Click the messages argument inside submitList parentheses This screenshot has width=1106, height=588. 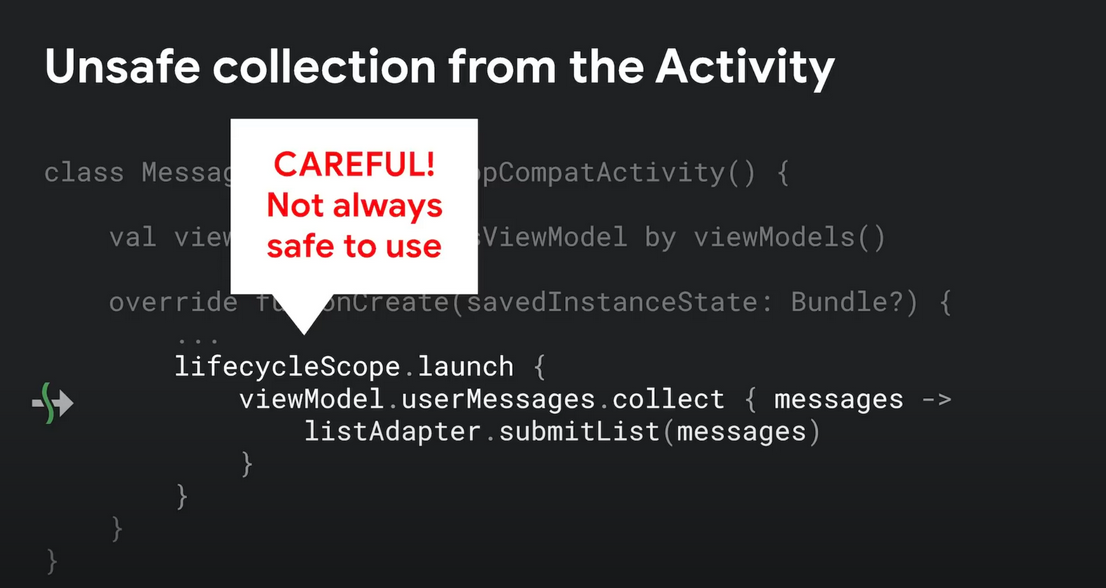coord(741,432)
